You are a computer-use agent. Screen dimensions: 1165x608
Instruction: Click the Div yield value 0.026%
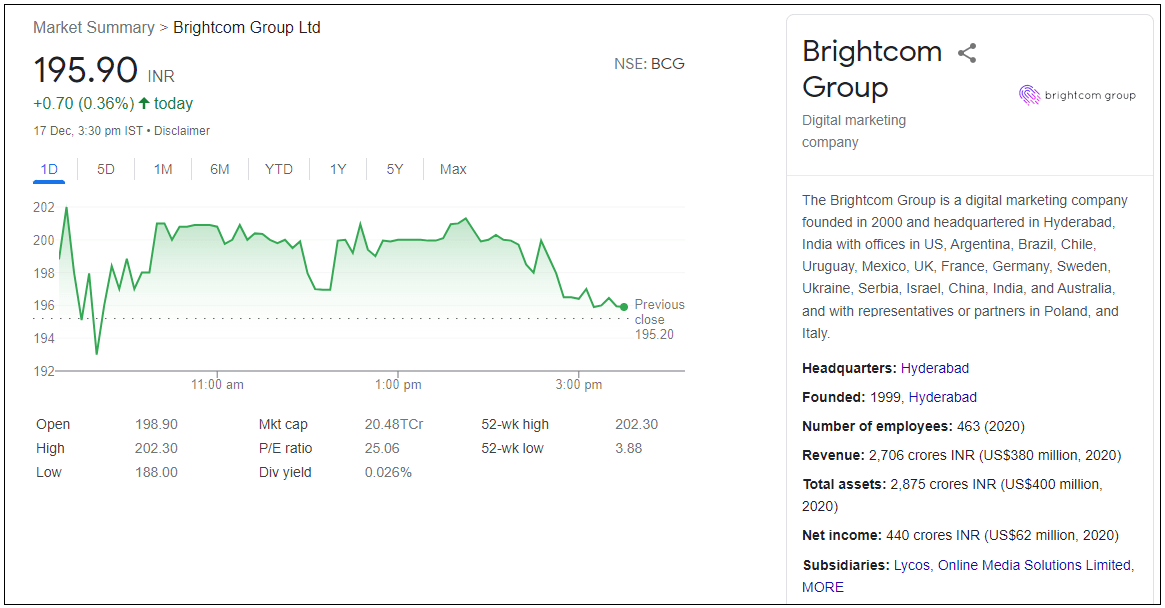tap(388, 472)
